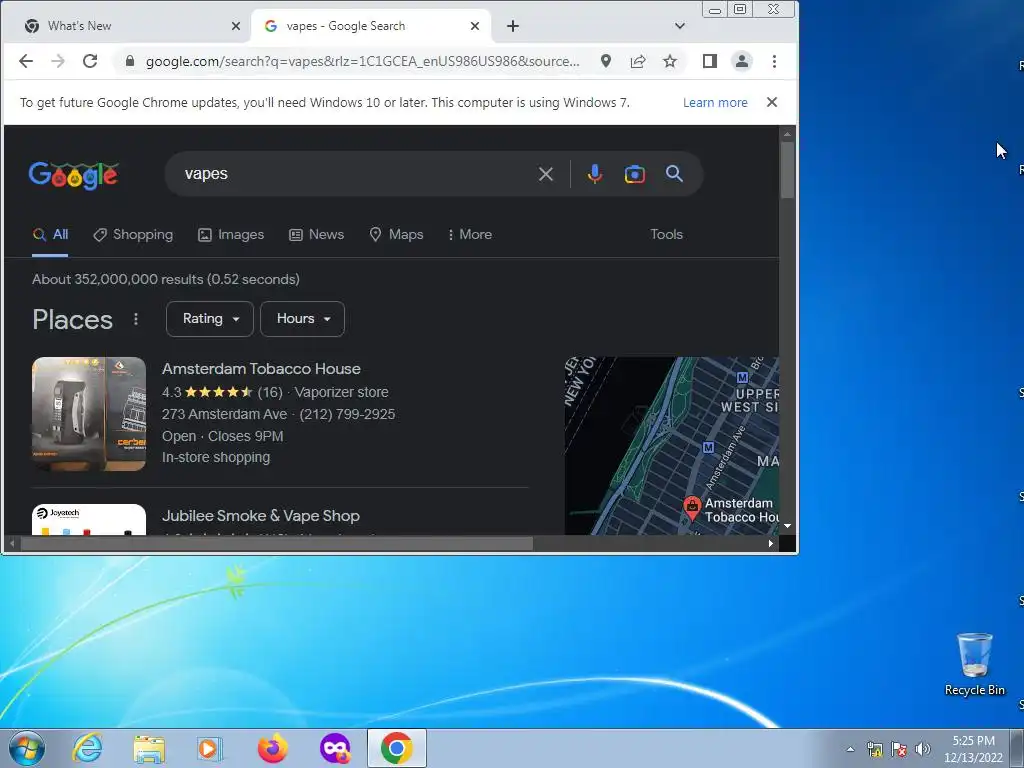Screen dimensions: 1024x768
Task: Open the Amsterdam Tobacco House listing title
Action: (261, 369)
